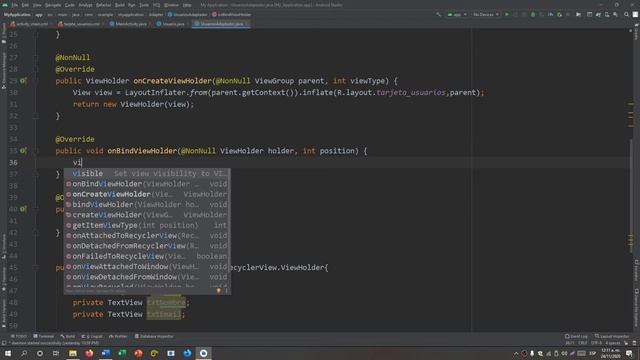Open the Windows notification center icon

pyautogui.click(x=629, y=353)
